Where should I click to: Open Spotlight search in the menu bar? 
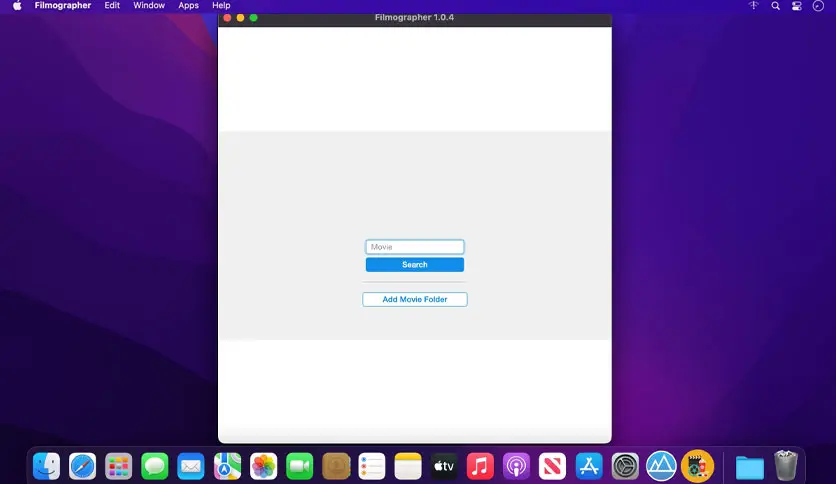pos(775,6)
